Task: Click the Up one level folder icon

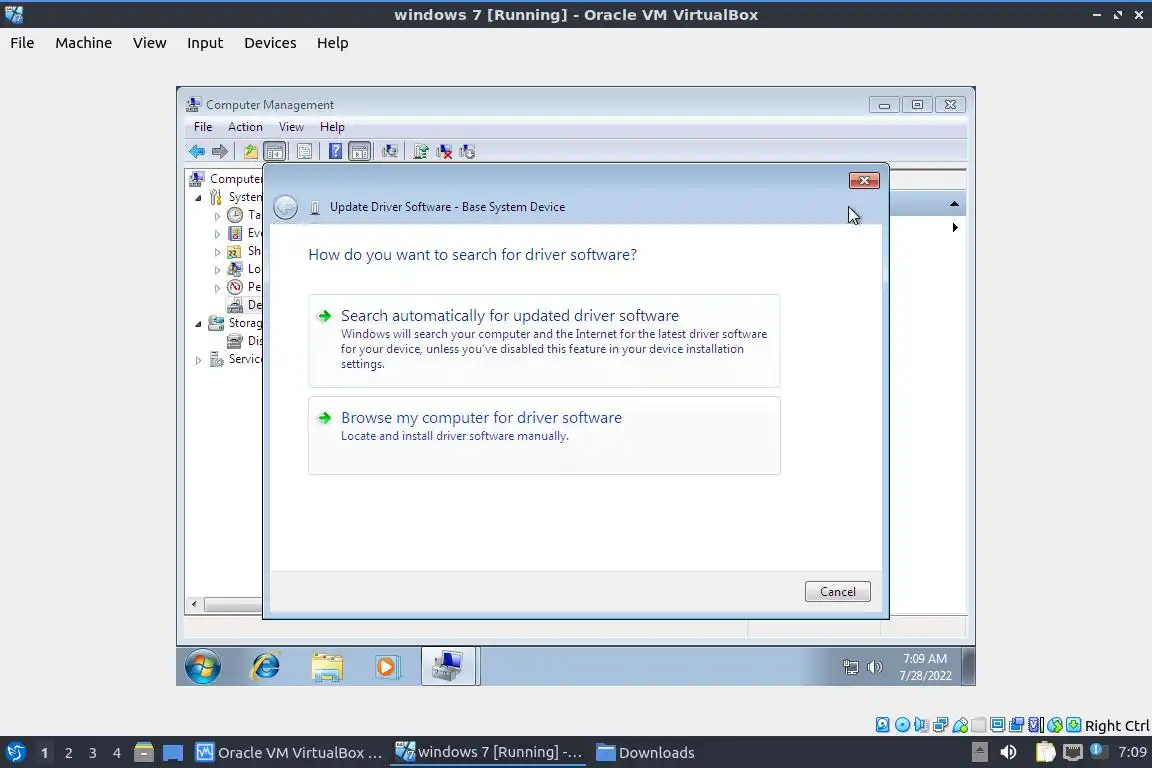Action: coord(251,151)
